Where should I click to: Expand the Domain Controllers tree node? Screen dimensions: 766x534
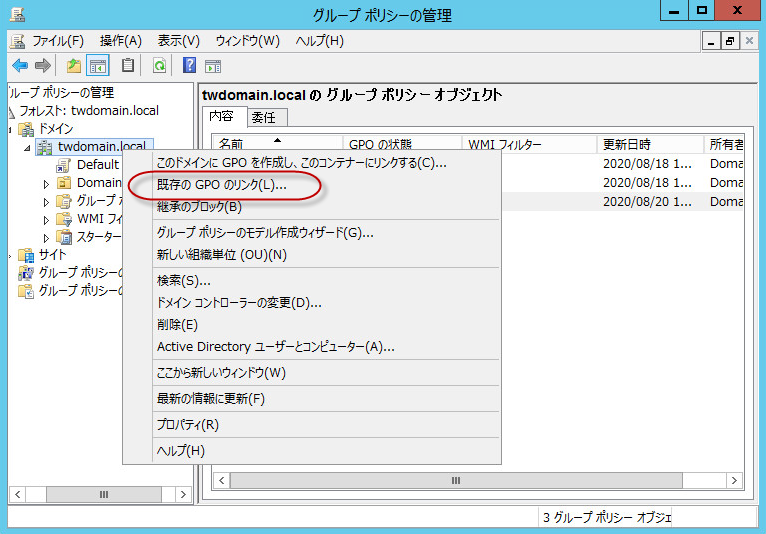click(x=46, y=183)
